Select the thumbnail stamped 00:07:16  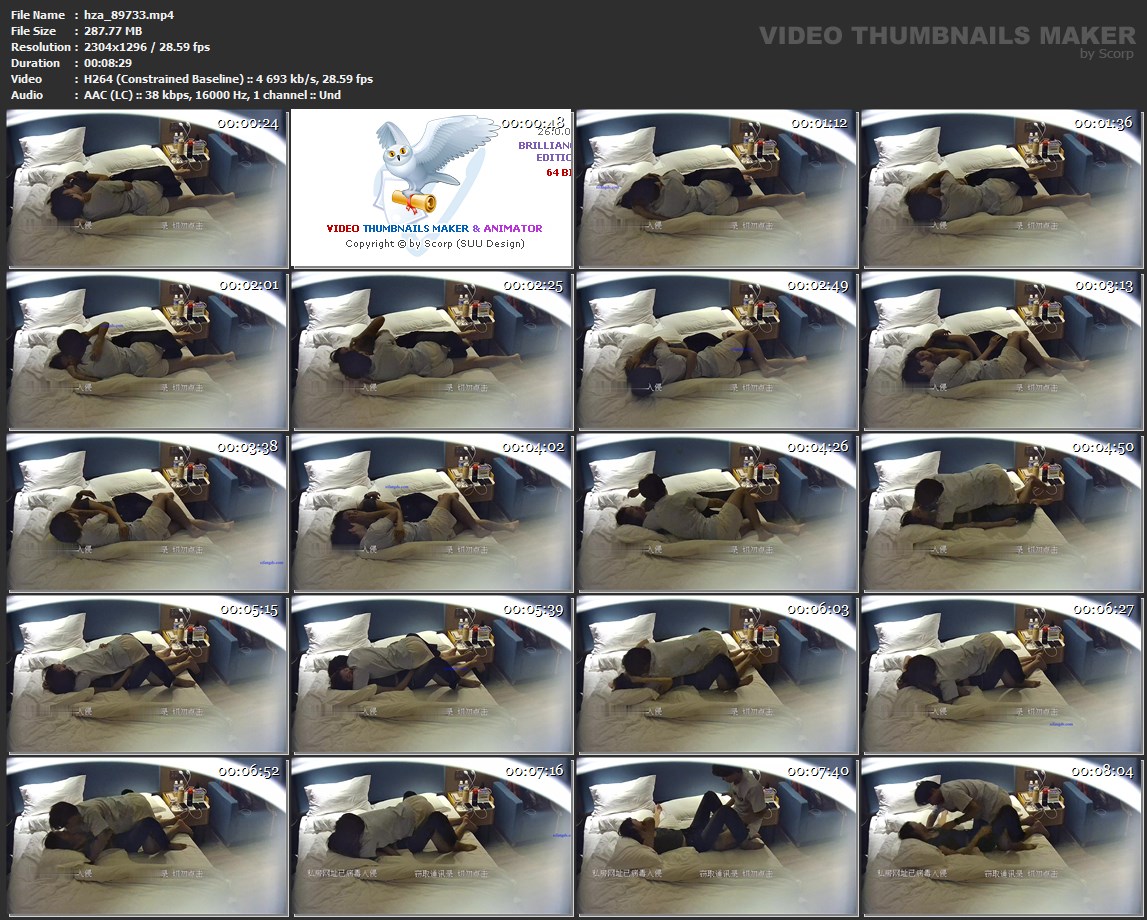click(x=432, y=837)
